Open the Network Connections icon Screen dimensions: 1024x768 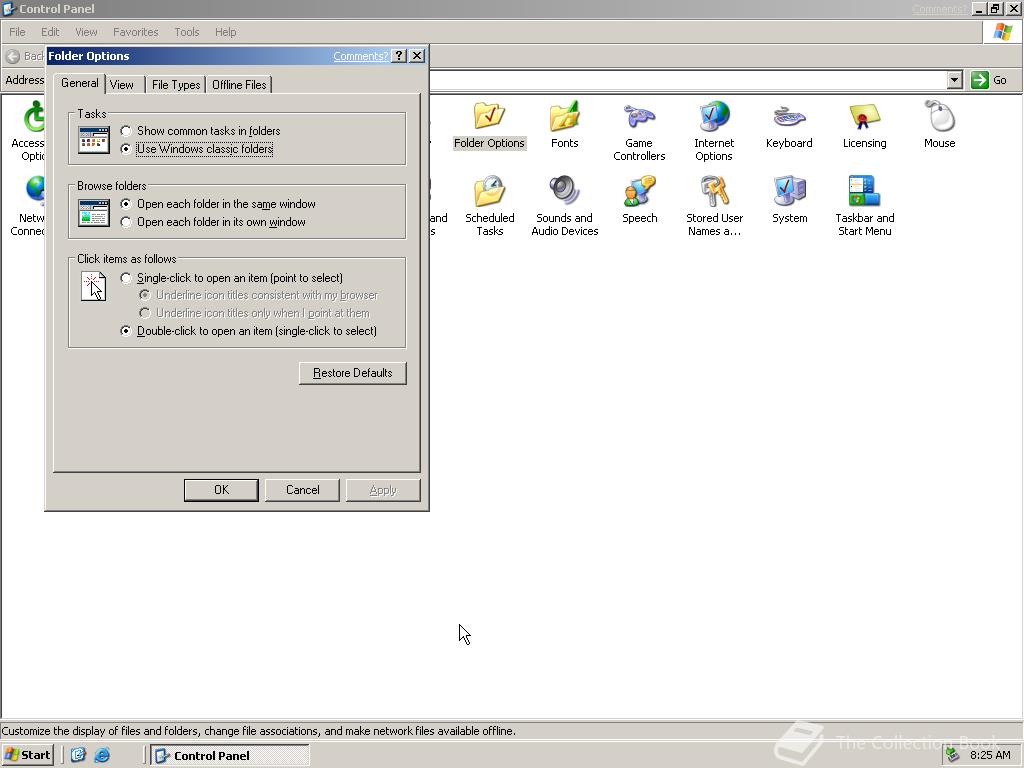point(29,206)
